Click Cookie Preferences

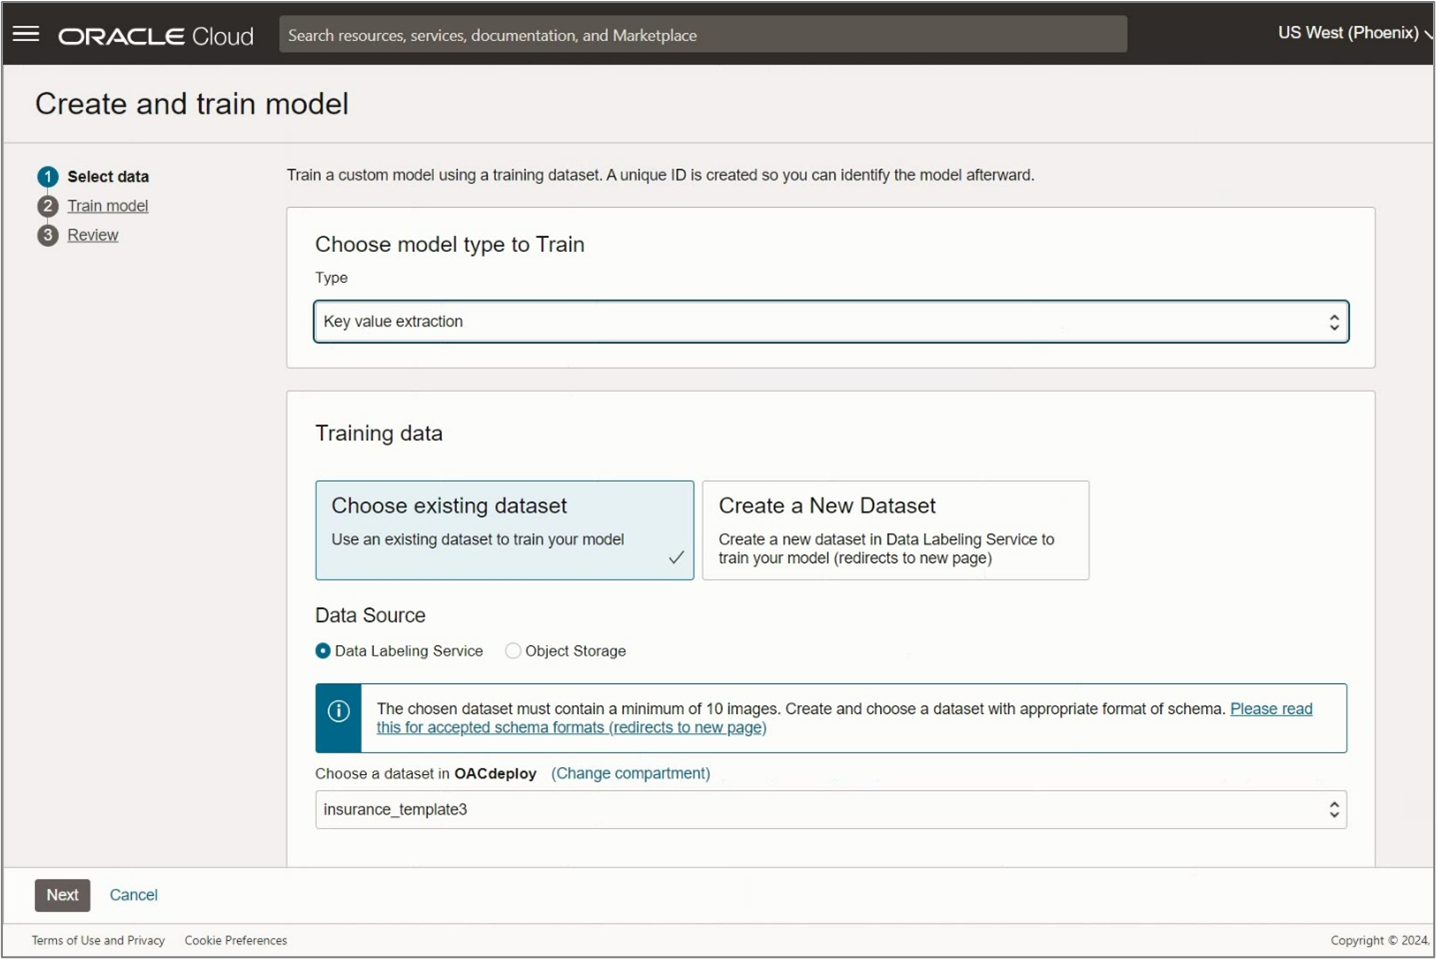[235, 940]
